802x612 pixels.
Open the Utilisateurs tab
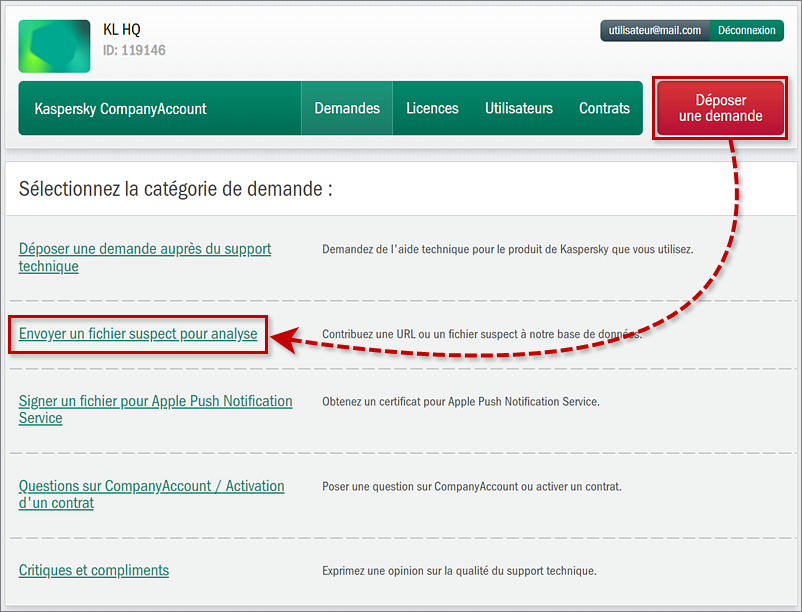pyautogui.click(x=519, y=108)
